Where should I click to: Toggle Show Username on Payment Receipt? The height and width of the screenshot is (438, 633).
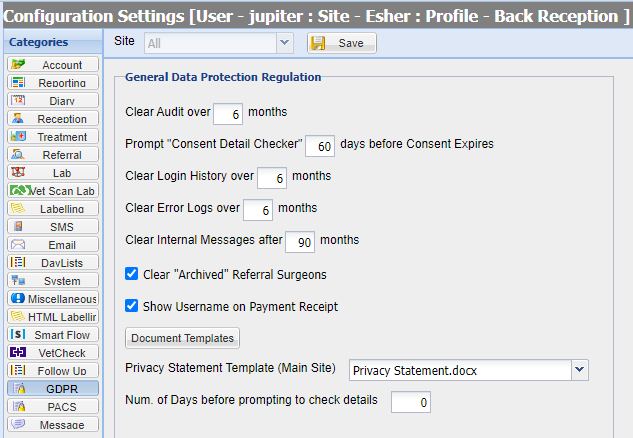coord(132,306)
